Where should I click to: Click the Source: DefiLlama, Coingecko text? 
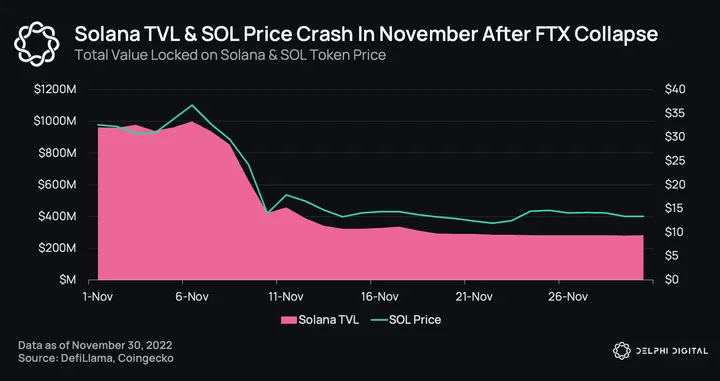pos(96,358)
